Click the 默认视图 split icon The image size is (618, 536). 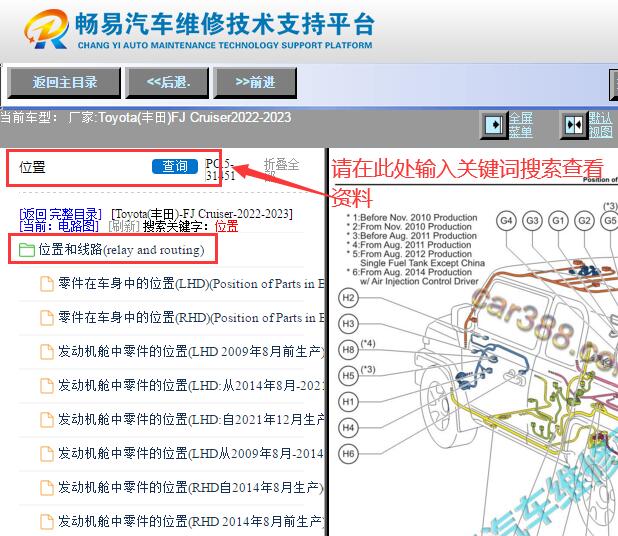point(574,125)
